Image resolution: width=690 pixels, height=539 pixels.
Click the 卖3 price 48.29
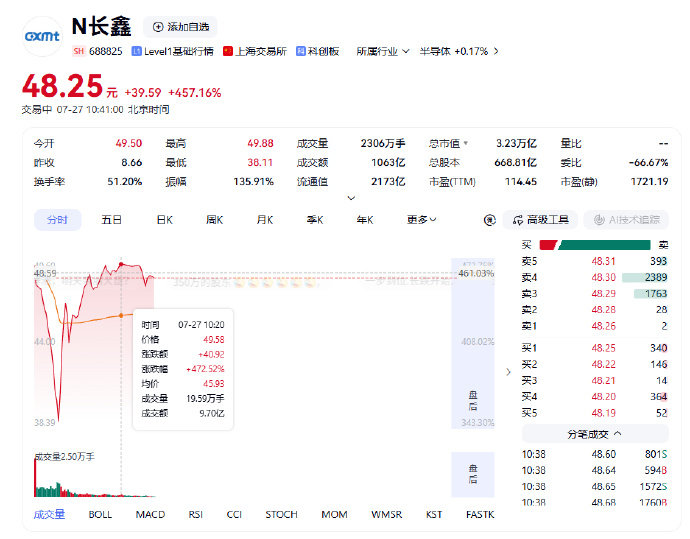tap(603, 294)
